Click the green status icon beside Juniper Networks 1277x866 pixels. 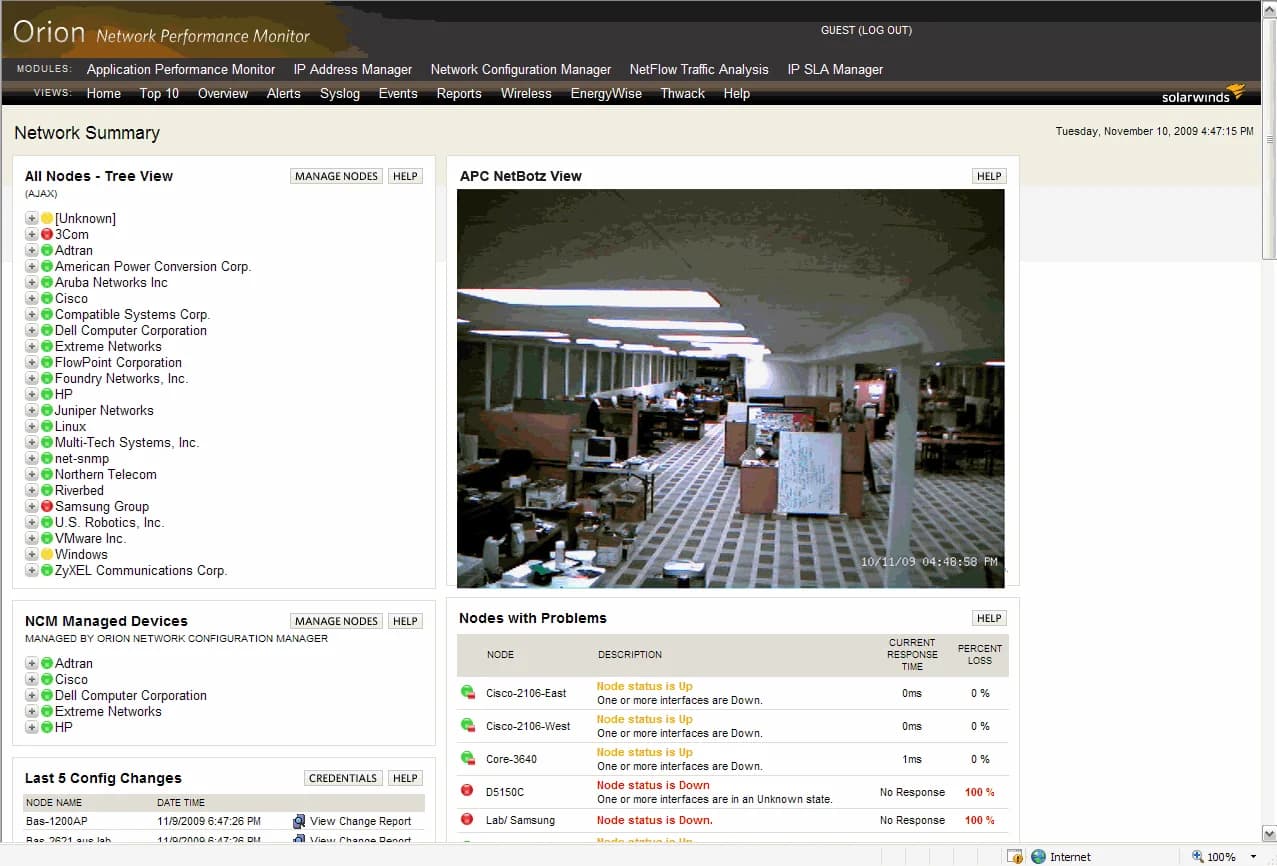47,410
